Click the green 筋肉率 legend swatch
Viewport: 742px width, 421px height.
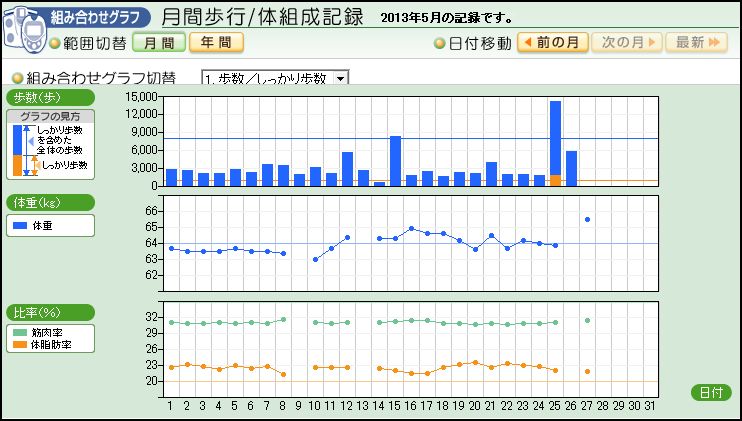coord(20,333)
